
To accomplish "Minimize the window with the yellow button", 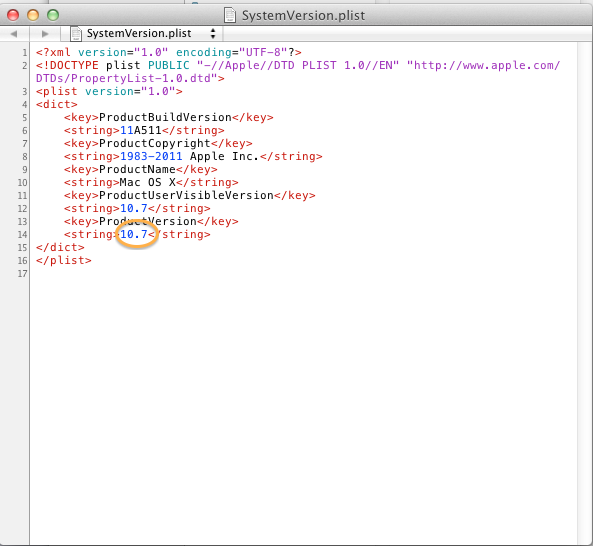I will point(33,15).
